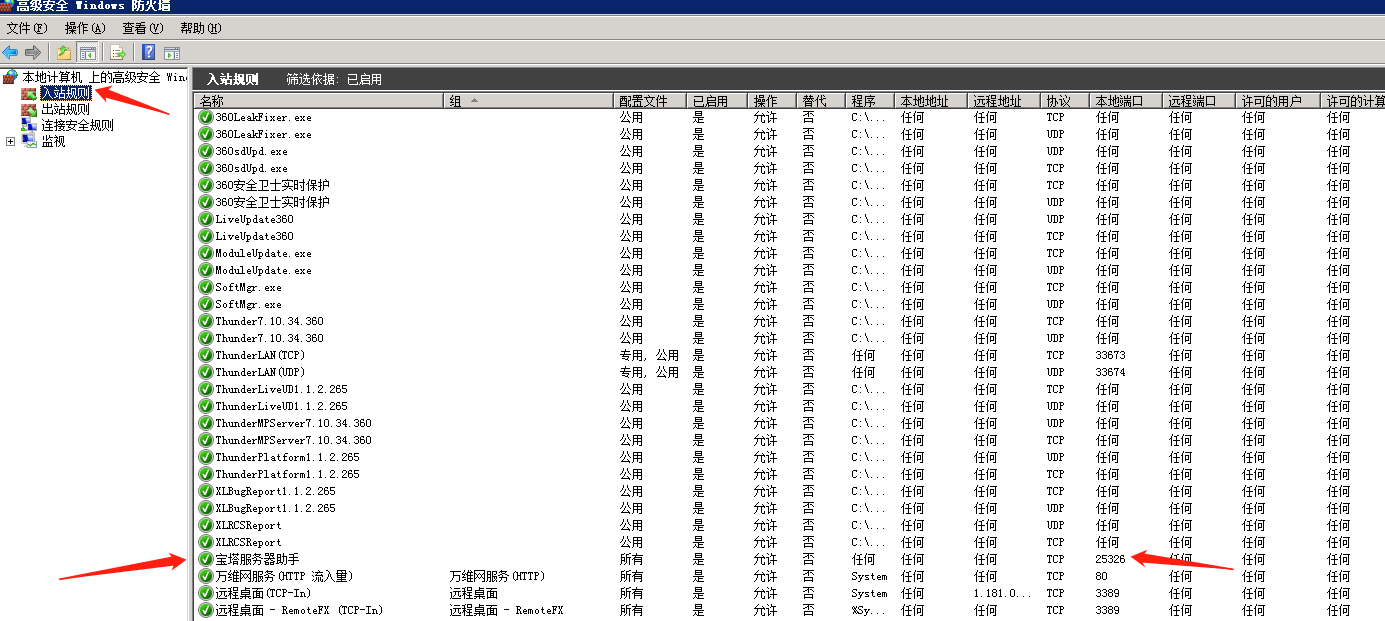
Task: Click local port 80 of 万维网服务 rule
Action: [x=1101, y=576]
